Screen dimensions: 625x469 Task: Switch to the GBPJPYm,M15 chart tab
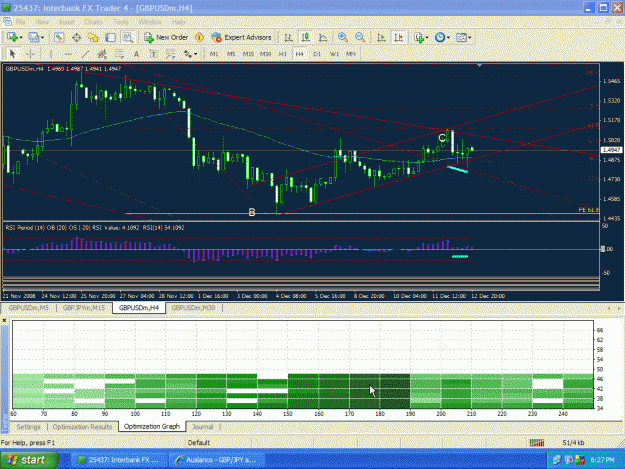[x=84, y=308]
